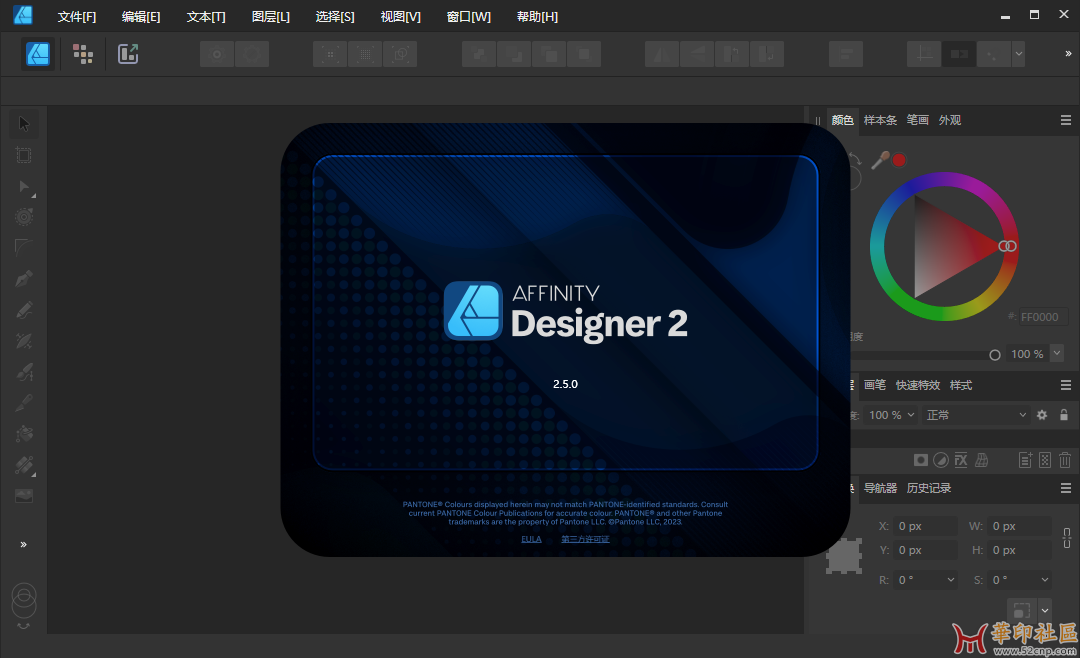Click Add Layer icon in Layers panel

[x=1025, y=460]
